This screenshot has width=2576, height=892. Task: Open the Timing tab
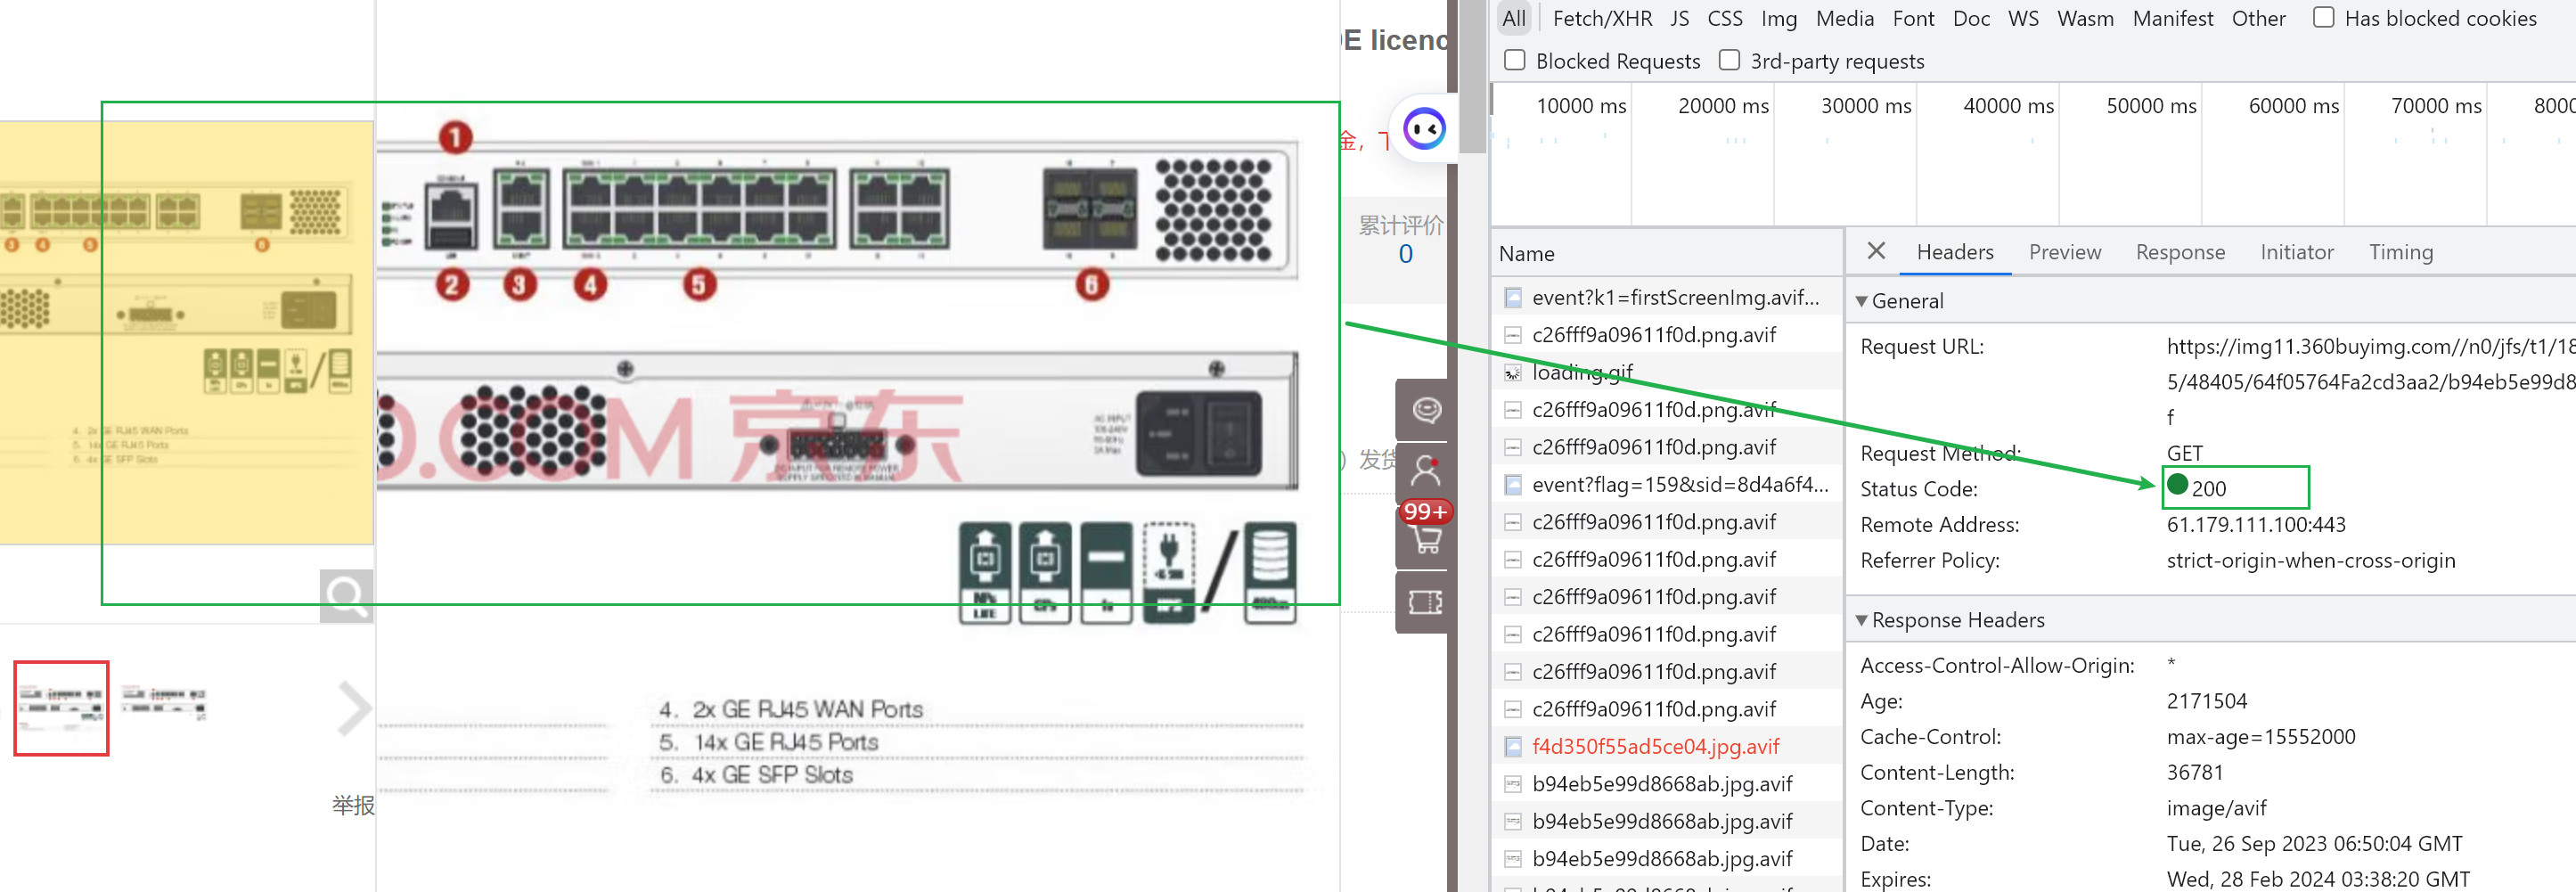click(x=2400, y=252)
